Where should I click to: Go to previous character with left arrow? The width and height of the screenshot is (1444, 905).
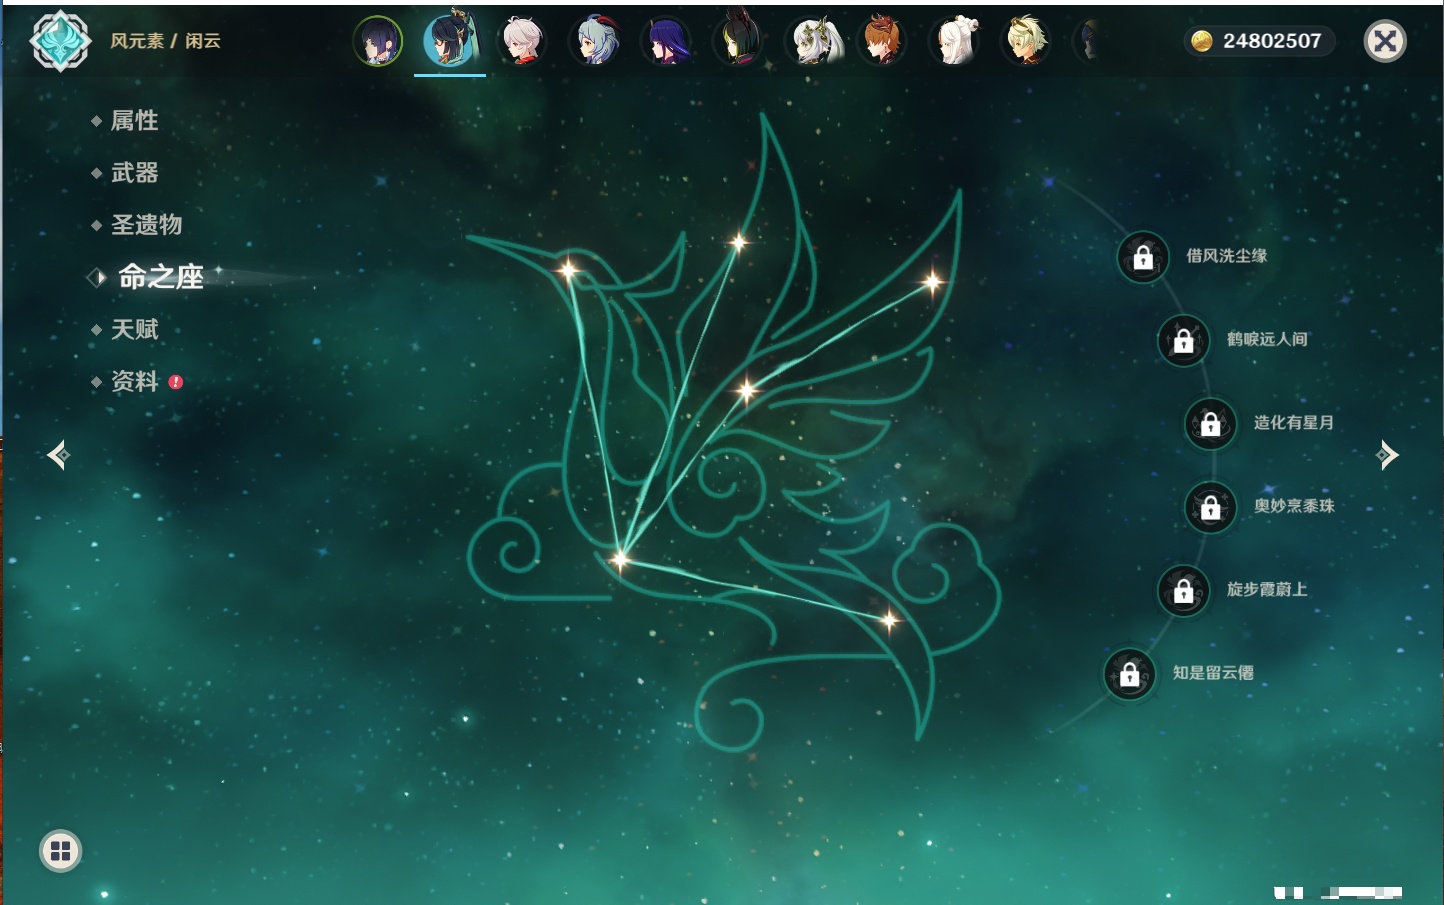pyautogui.click(x=58, y=455)
